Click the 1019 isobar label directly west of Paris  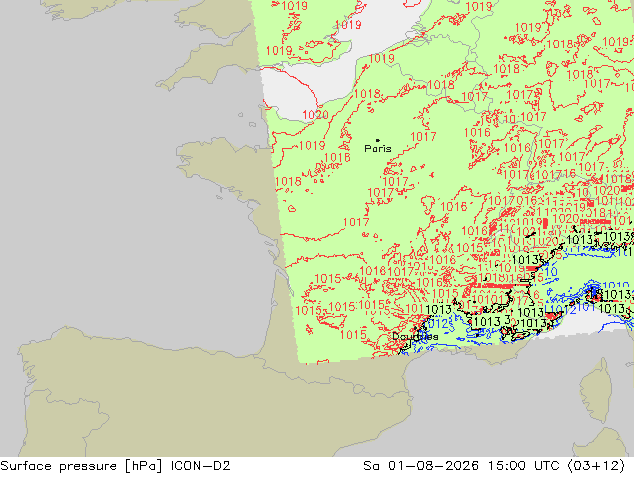click(x=312, y=145)
